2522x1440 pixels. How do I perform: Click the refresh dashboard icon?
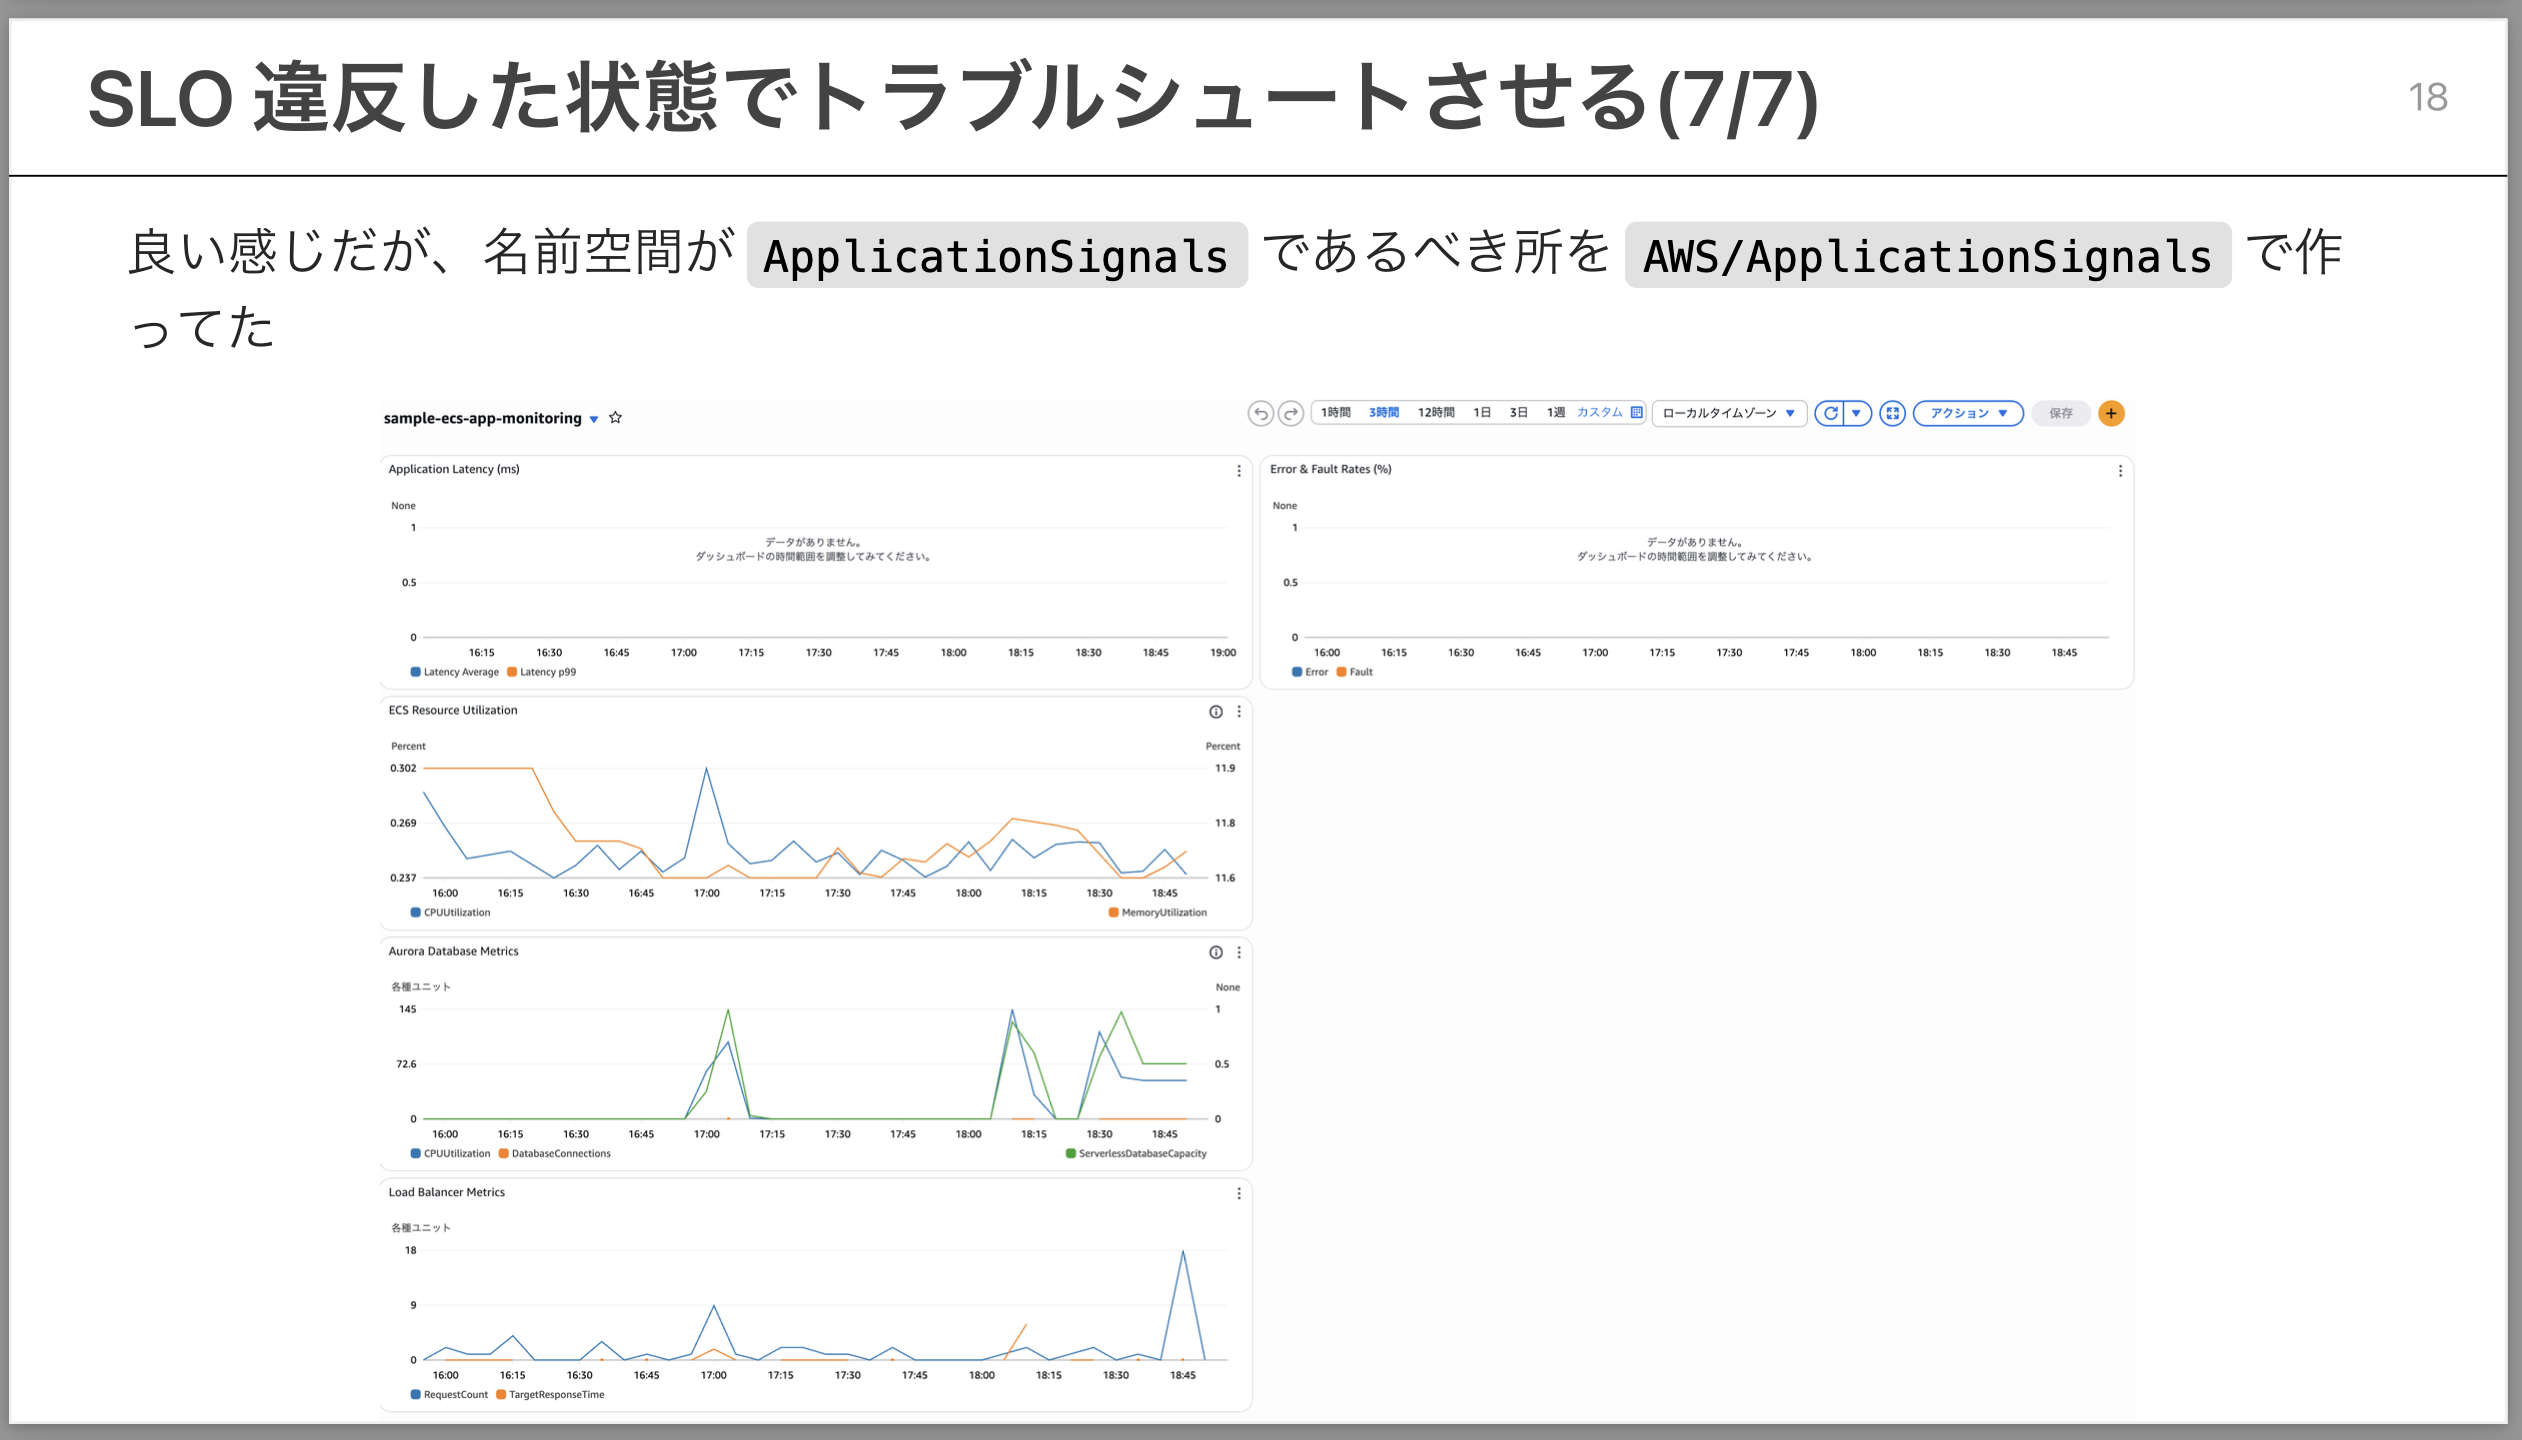(1830, 413)
